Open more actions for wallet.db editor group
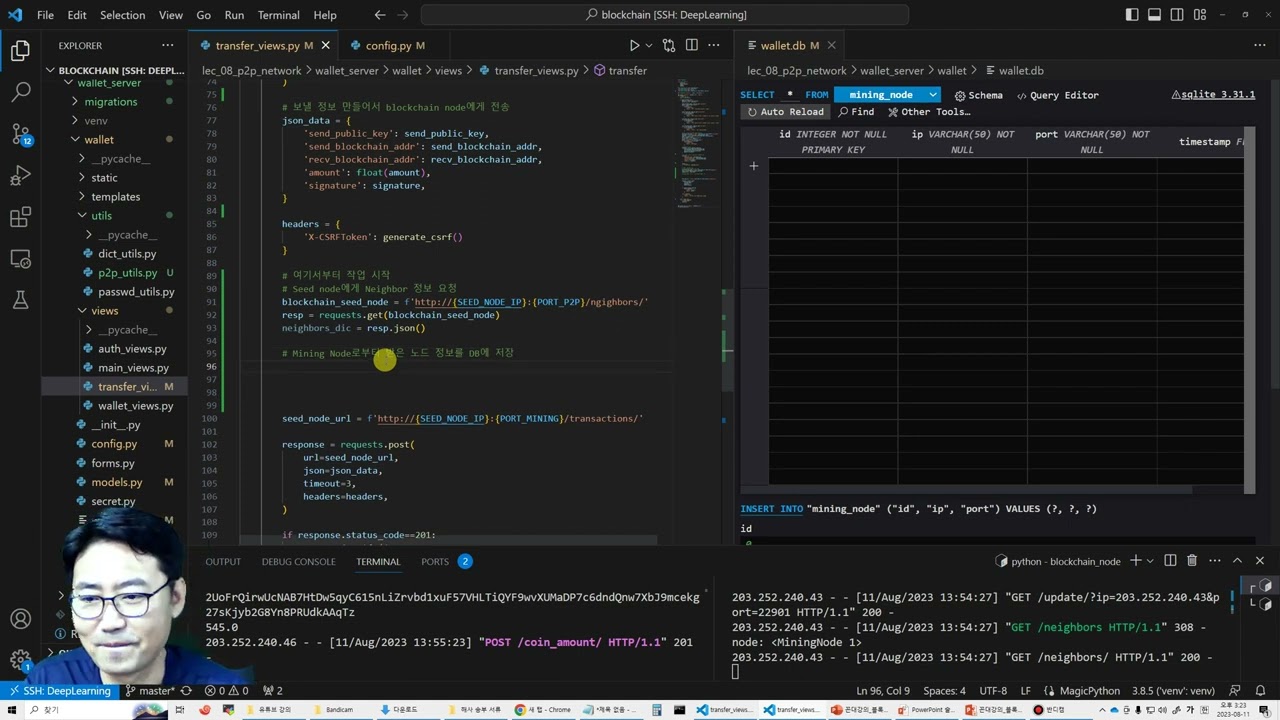Screen dimensions: 1280x720 tap(1258, 46)
